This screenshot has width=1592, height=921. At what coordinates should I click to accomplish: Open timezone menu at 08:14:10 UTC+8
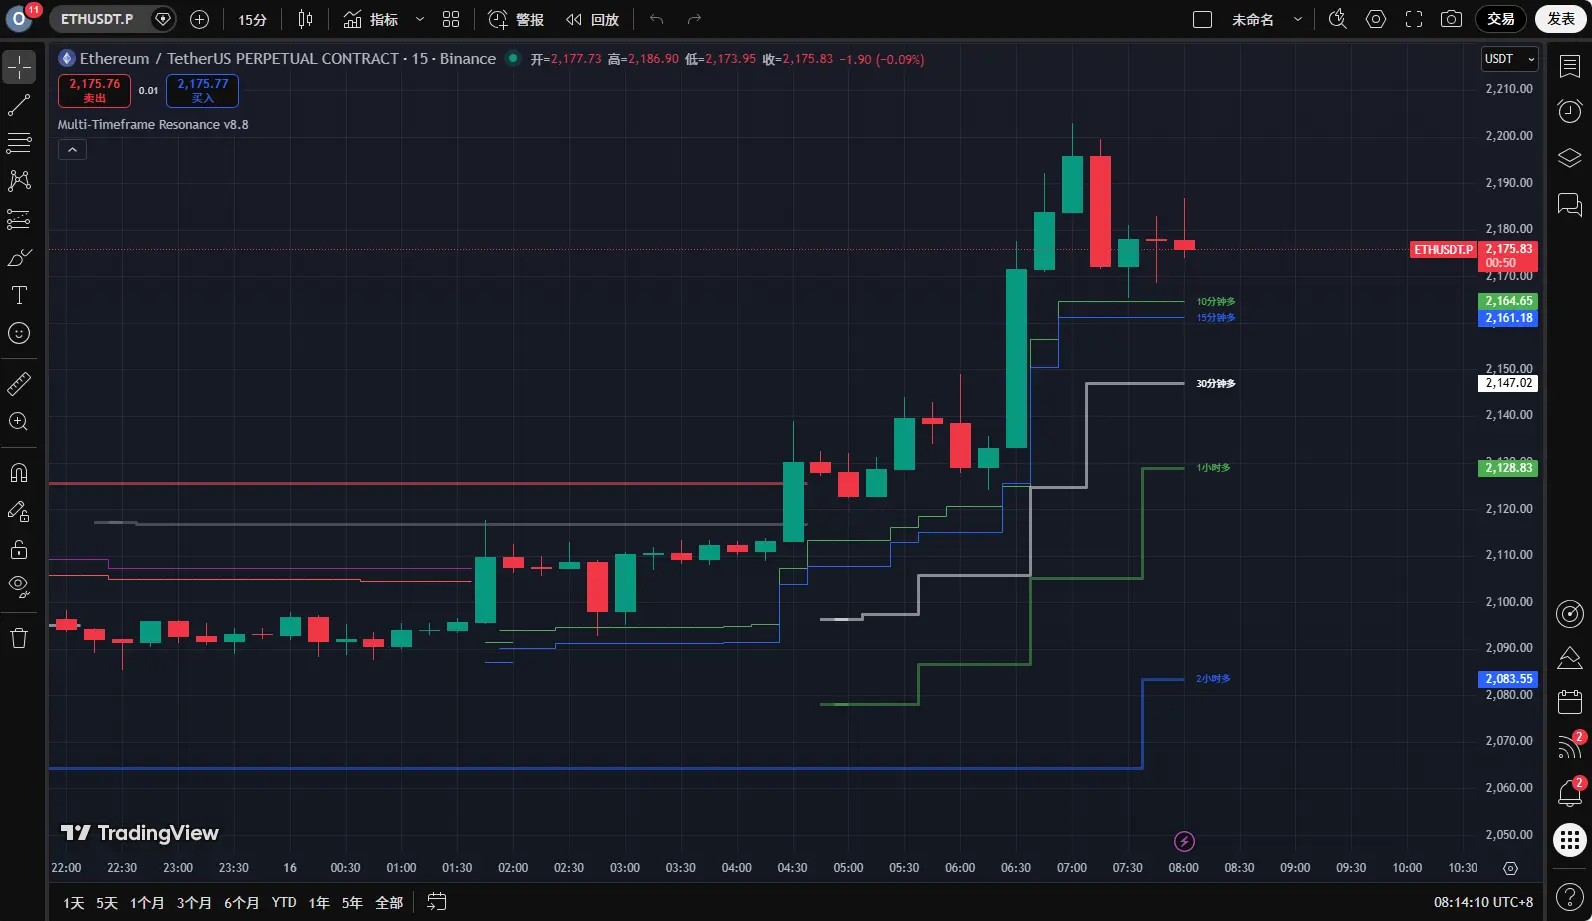coord(1483,902)
